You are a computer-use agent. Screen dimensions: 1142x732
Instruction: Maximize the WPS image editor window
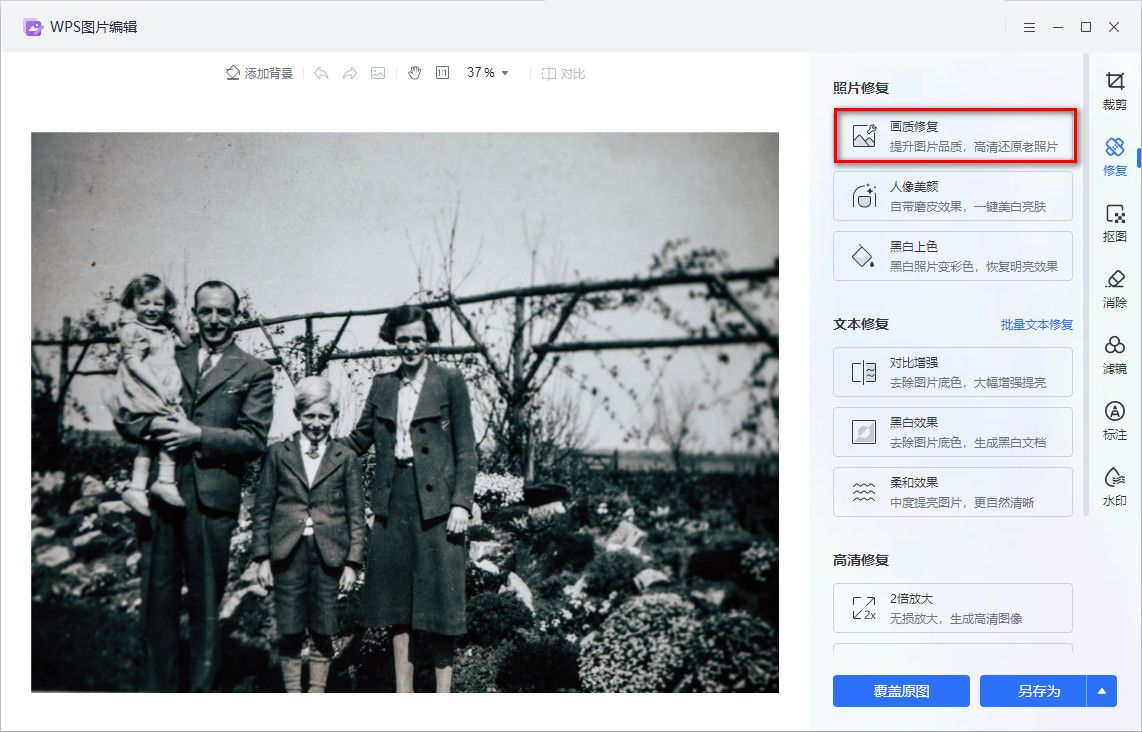(1086, 27)
